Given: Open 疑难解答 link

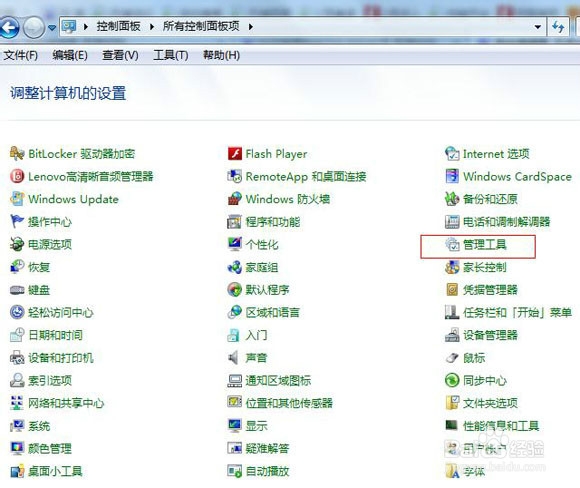Looking at the screenshot, I should (x=267, y=448).
